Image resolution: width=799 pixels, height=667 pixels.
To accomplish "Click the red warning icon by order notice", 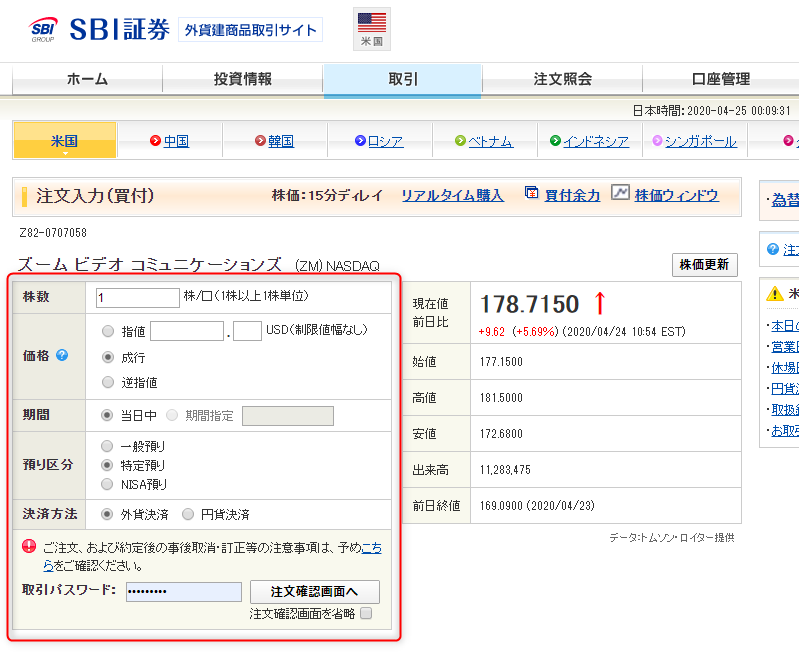I will point(30,547).
